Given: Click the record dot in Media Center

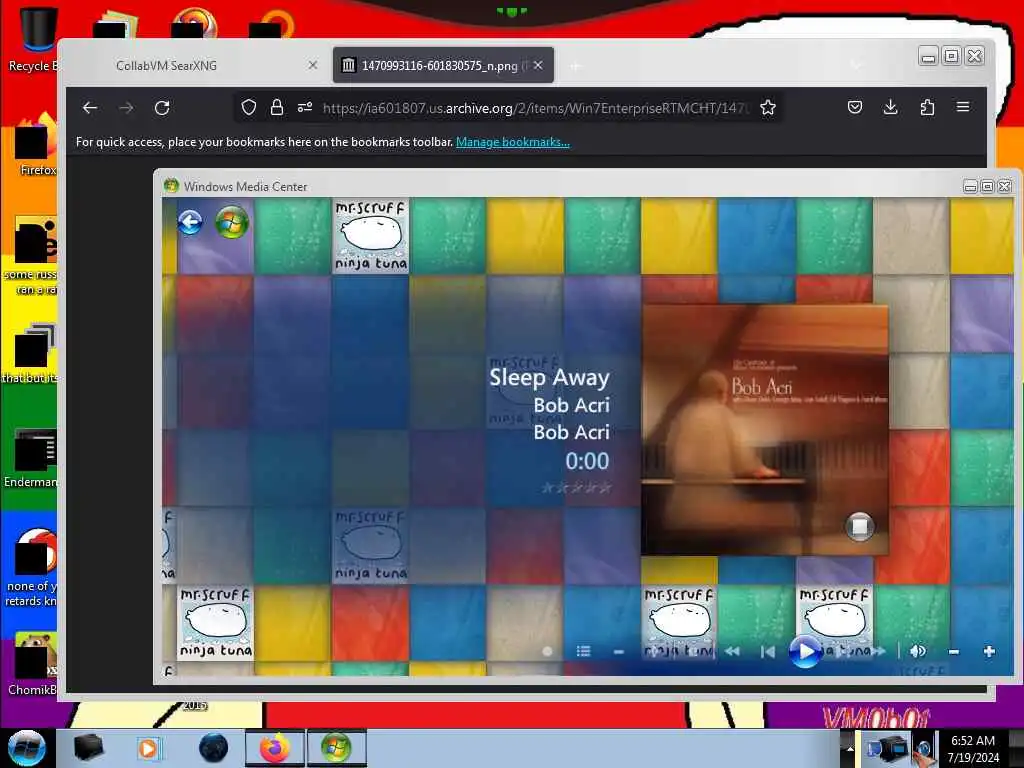Looking at the screenshot, I should [547, 651].
